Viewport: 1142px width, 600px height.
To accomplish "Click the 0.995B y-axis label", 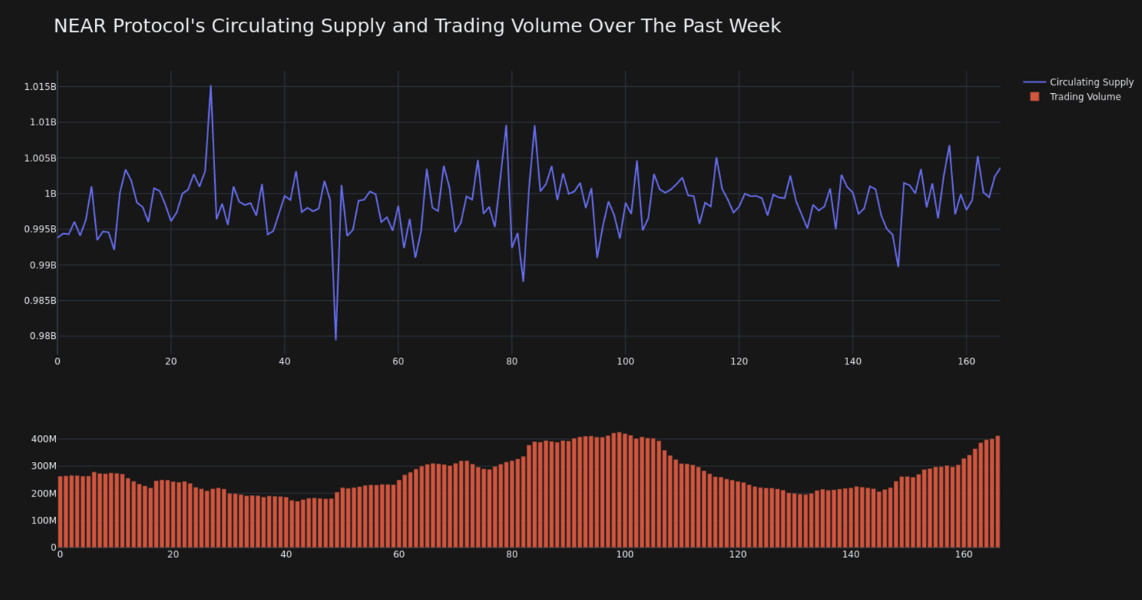I will (40, 229).
